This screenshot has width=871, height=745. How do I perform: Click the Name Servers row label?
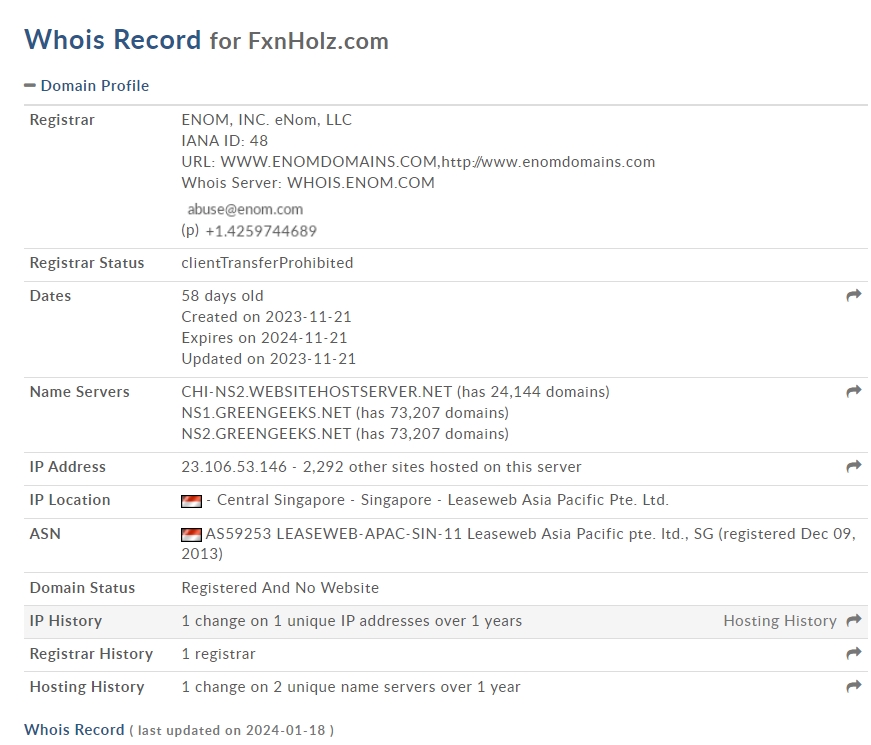(x=79, y=392)
